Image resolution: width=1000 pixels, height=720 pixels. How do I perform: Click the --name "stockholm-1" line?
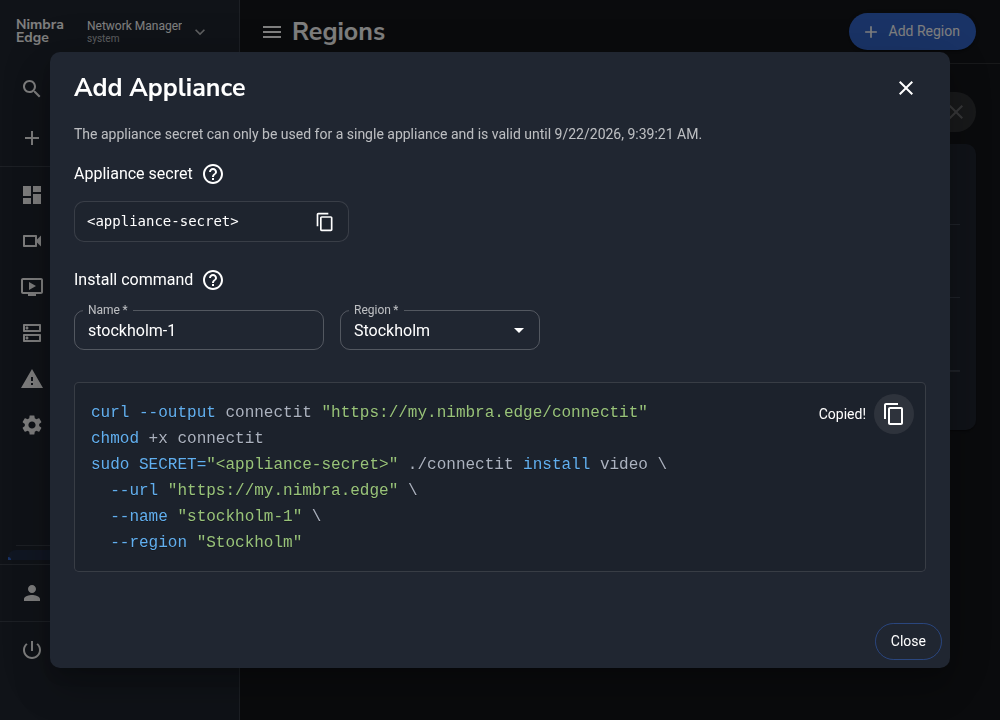(216, 516)
